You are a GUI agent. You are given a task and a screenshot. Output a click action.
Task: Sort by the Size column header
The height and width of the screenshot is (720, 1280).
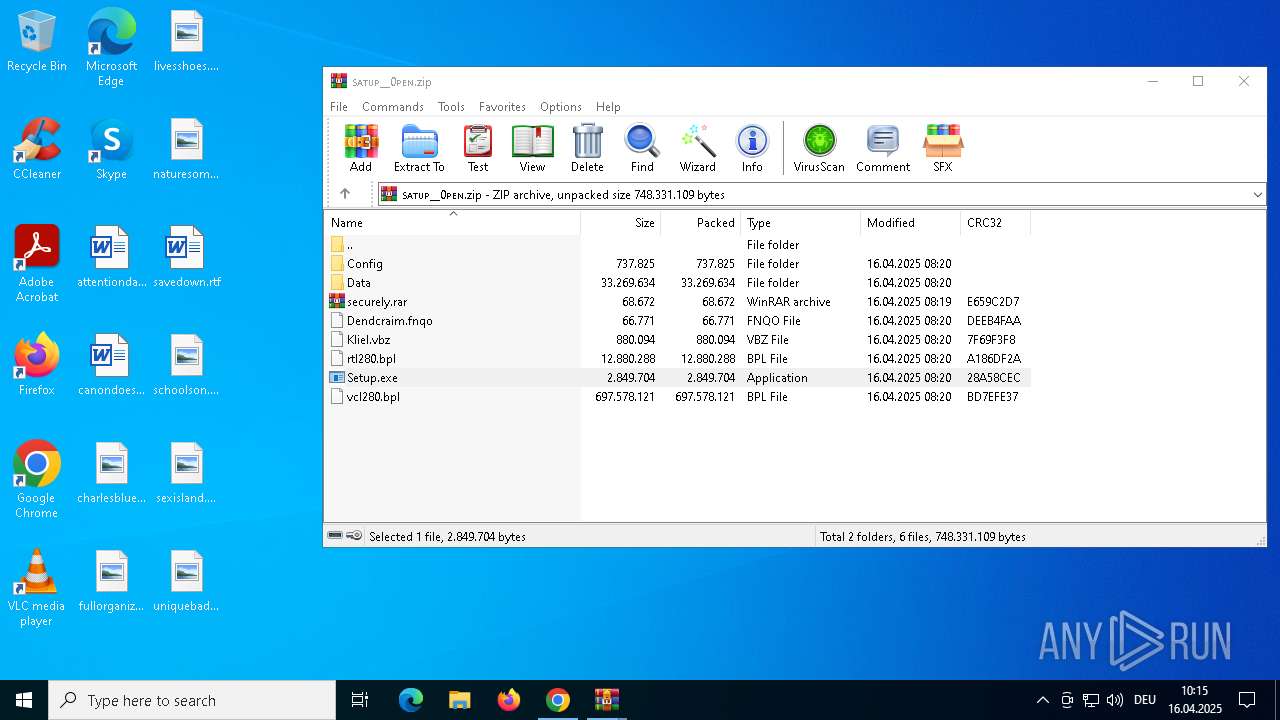click(x=621, y=222)
